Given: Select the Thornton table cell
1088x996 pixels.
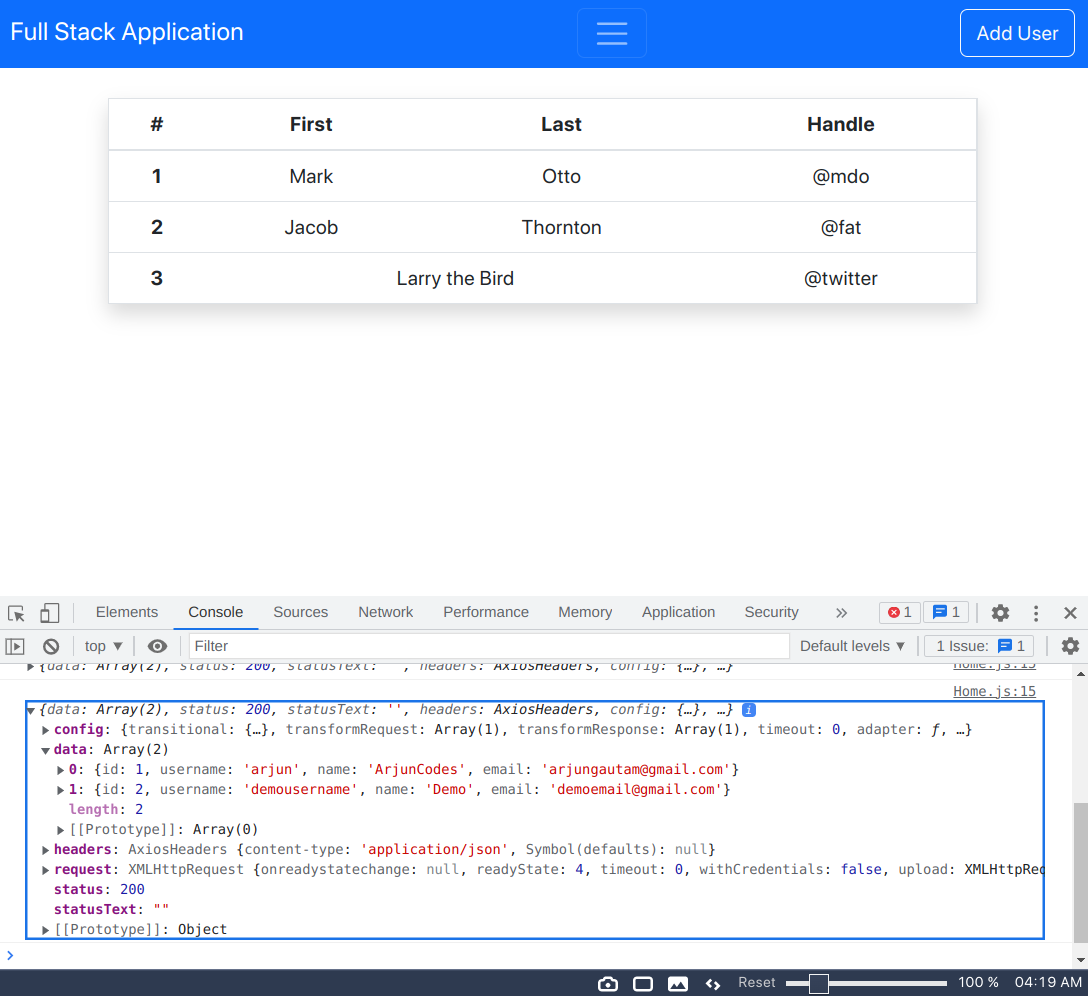Looking at the screenshot, I should 561,228.
